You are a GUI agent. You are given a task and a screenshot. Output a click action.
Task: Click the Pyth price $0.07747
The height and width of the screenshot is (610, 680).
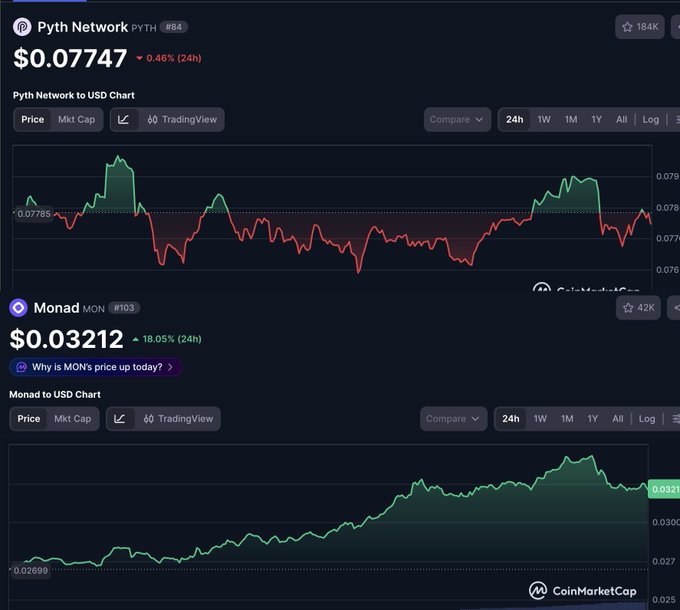point(70,58)
